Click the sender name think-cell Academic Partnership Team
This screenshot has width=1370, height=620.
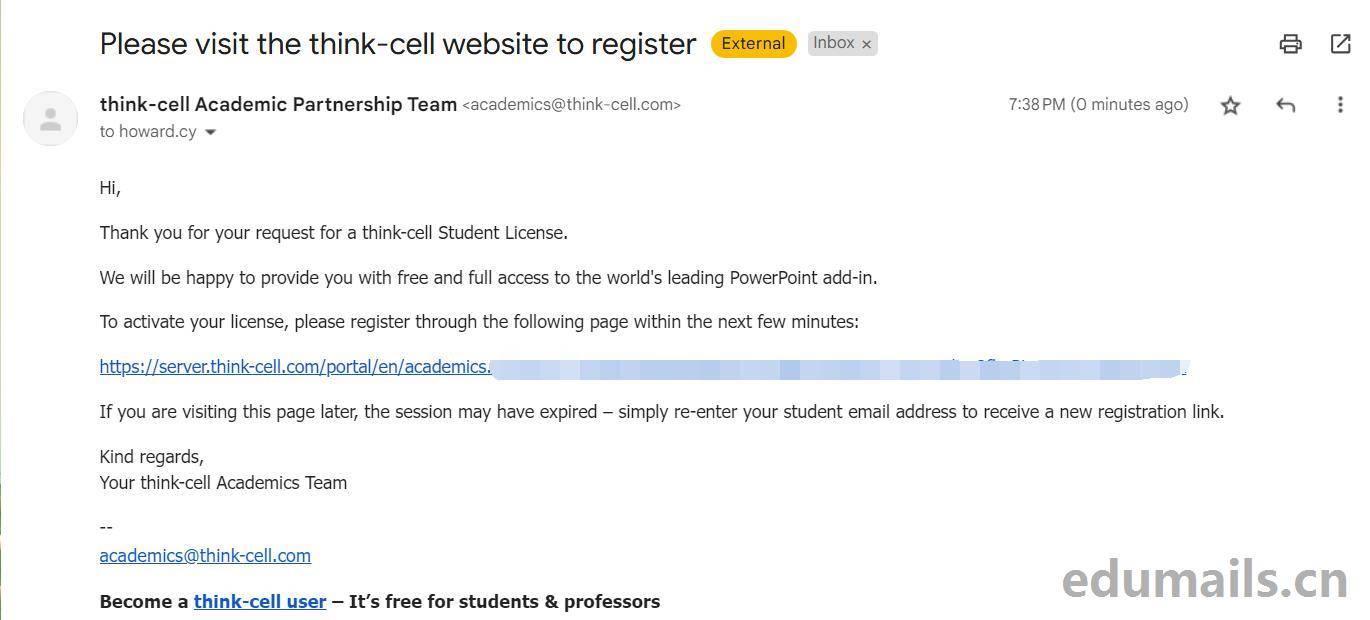coord(278,105)
